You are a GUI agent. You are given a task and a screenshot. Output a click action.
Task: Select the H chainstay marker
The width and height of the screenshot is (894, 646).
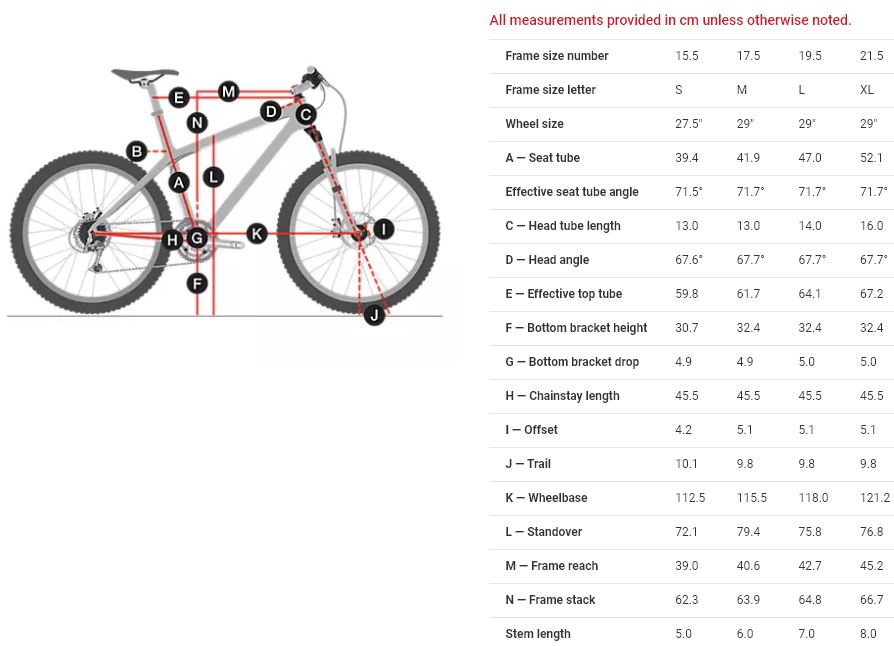pos(173,239)
